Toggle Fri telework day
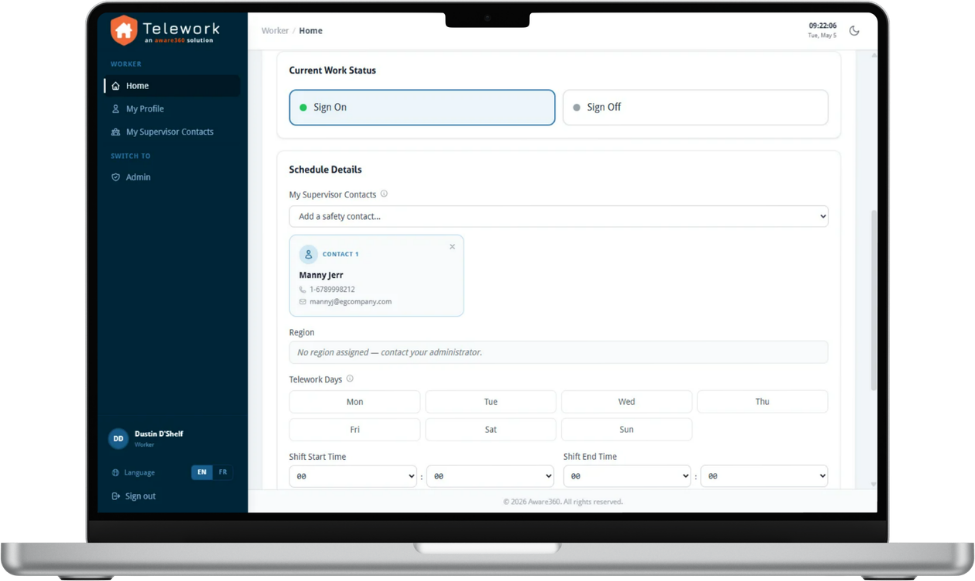Viewport: 975px width, 581px height. coord(354,430)
